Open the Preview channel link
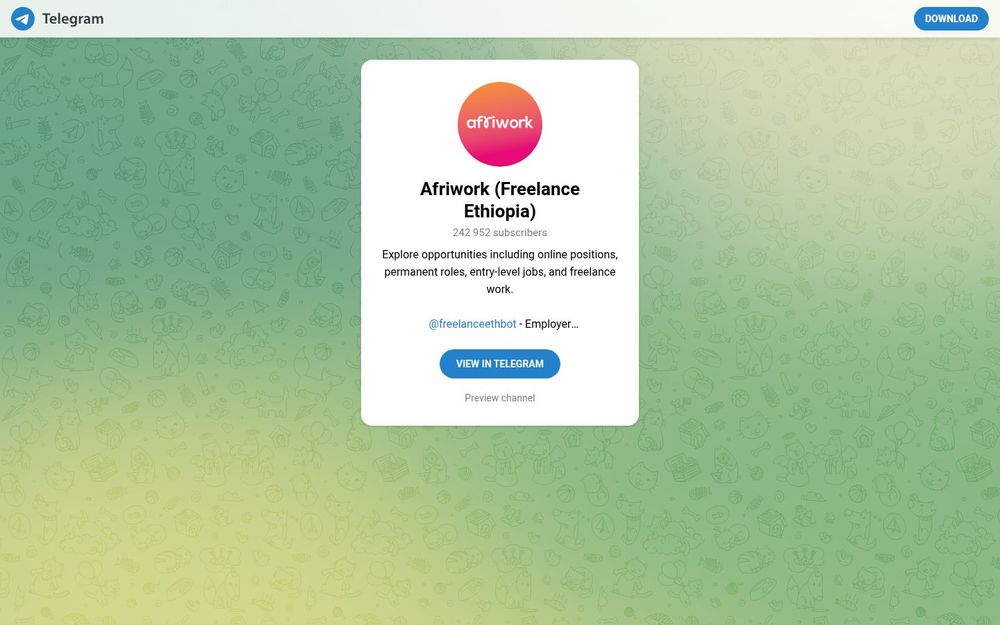This screenshot has height=625, width=1000. [499, 398]
